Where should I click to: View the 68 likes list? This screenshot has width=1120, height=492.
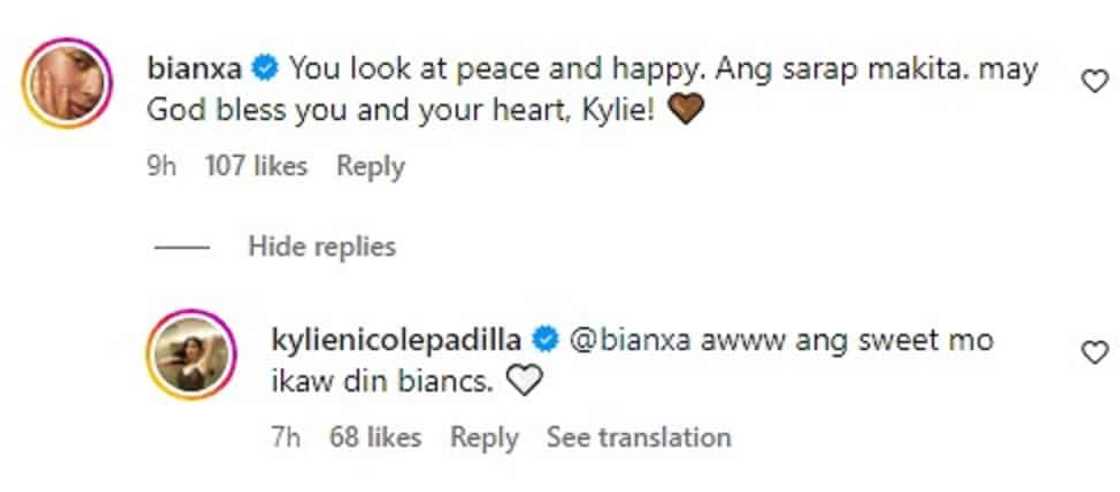point(374,437)
